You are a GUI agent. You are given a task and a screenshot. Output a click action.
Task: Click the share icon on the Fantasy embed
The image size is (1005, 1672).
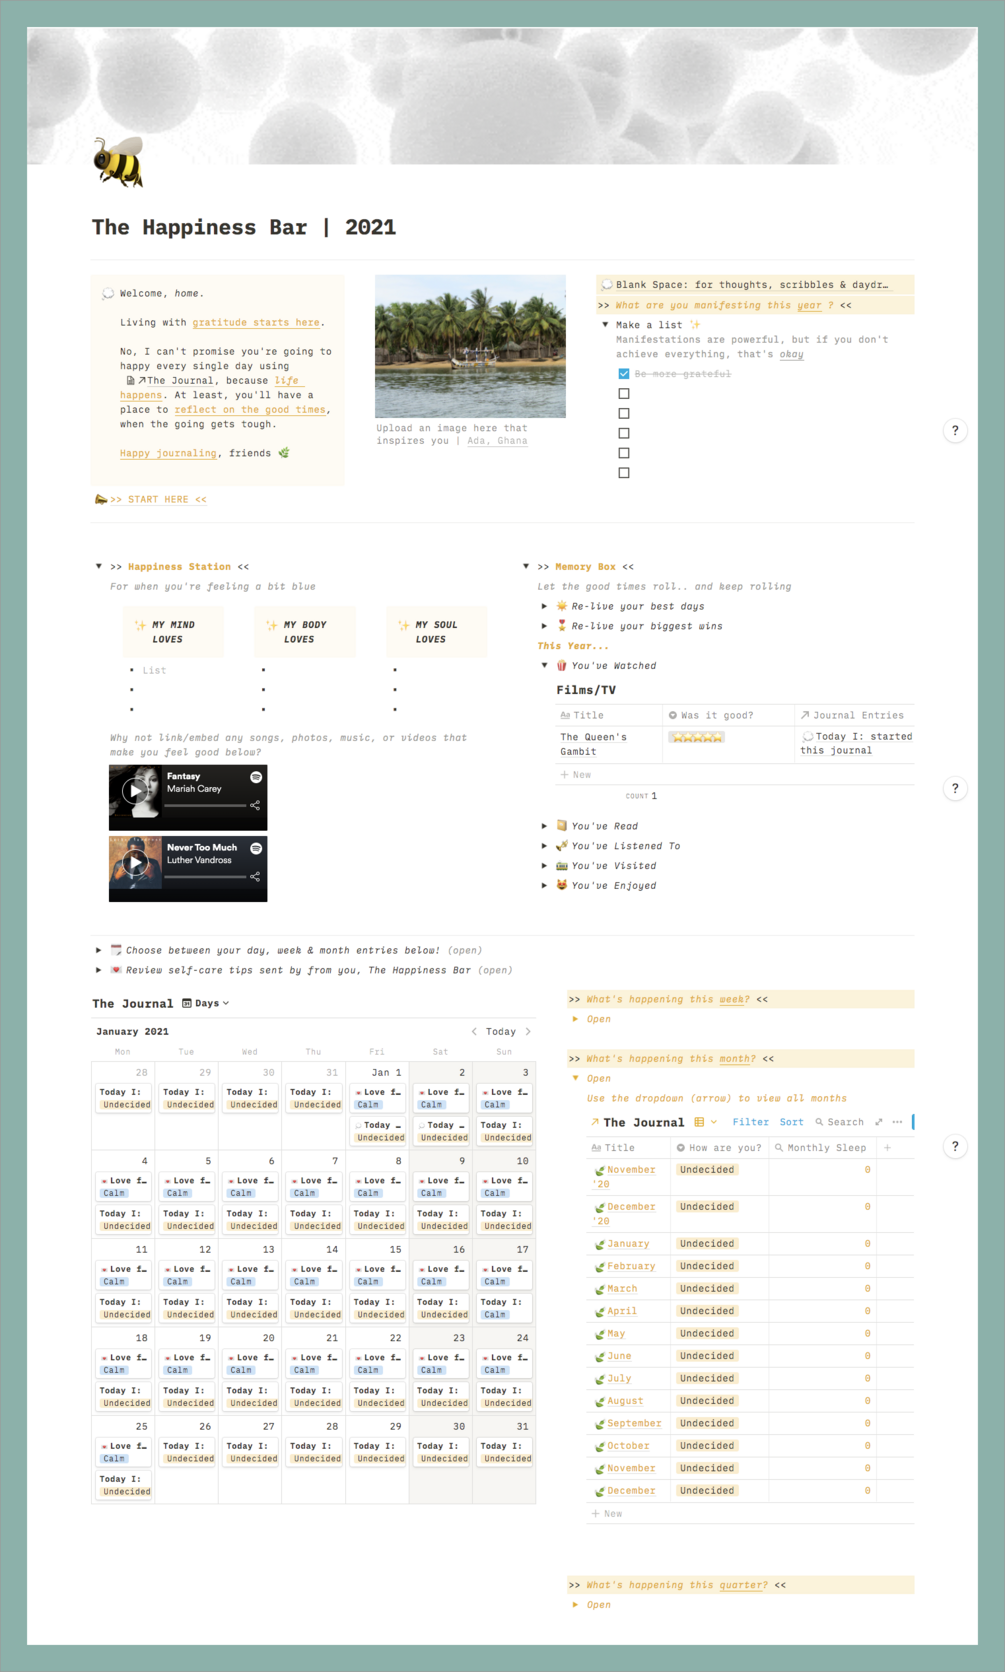(x=256, y=805)
